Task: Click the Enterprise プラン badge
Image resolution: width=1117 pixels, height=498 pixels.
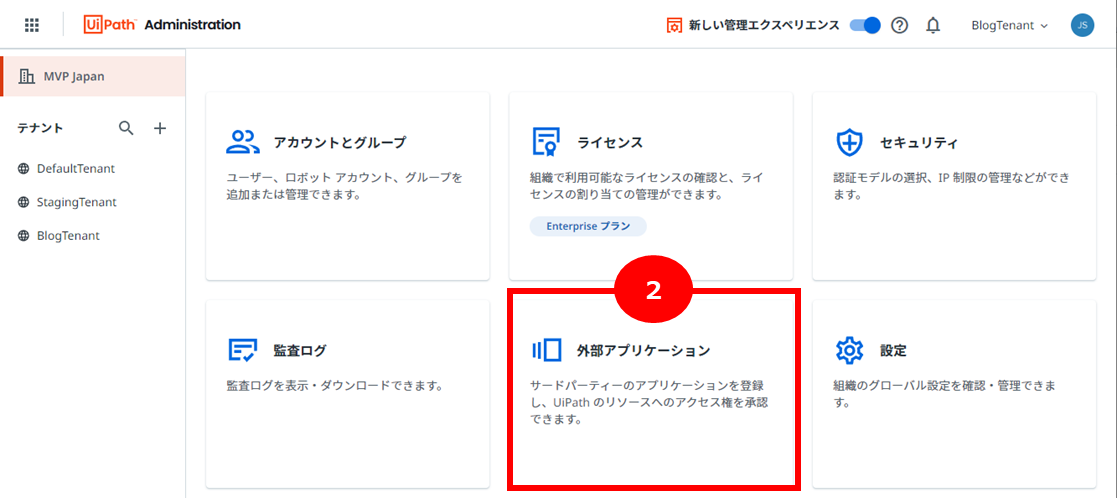Action: (x=588, y=227)
